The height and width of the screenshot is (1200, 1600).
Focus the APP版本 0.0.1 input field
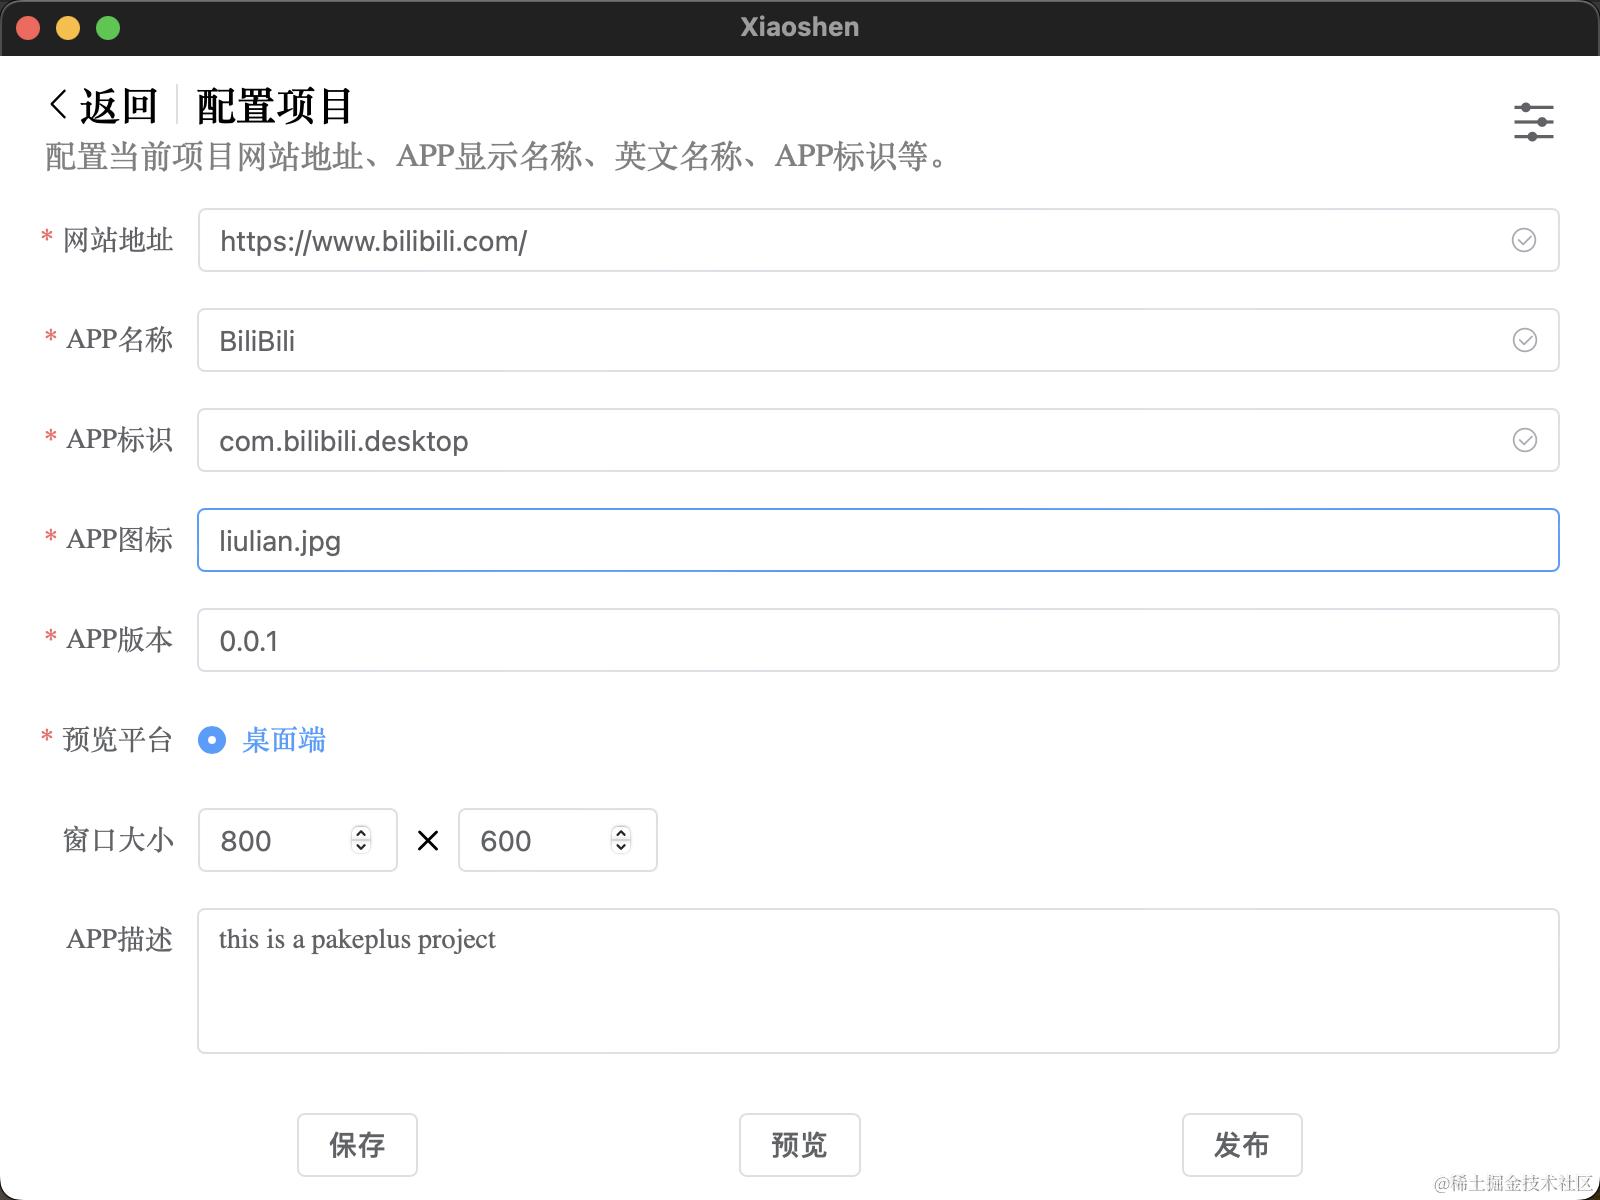tap(878, 640)
